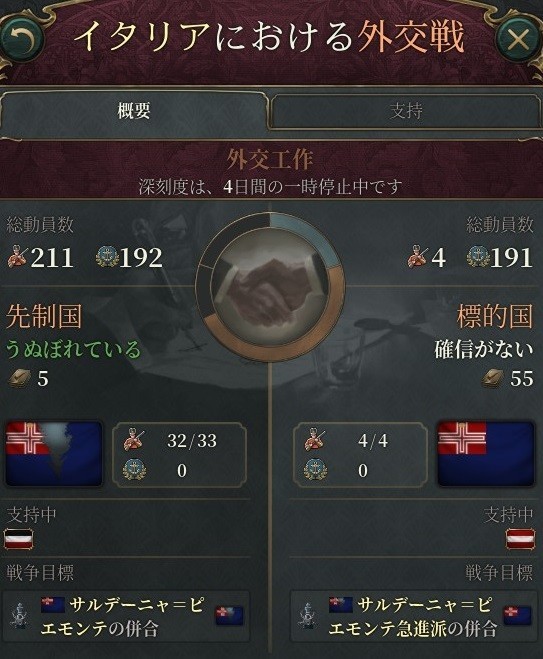Viewport: 543px width, 659px height.
Task: Click the target's supporting Austria flag
Action: coord(520,539)
